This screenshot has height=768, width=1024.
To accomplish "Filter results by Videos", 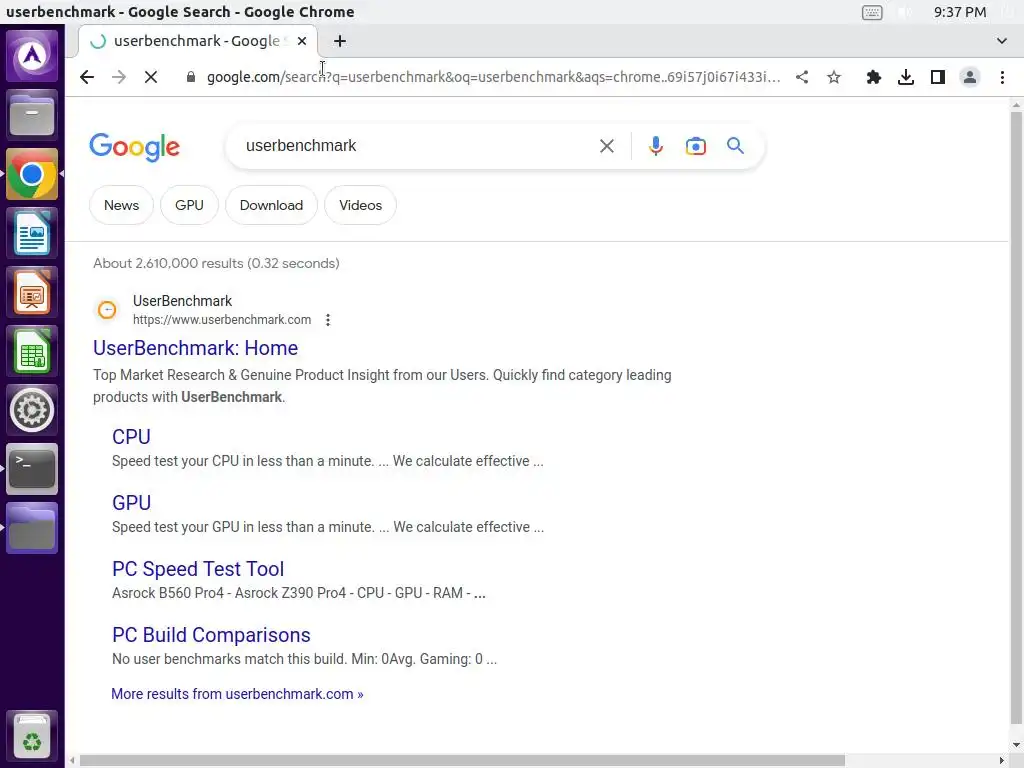I will (360, 205).
